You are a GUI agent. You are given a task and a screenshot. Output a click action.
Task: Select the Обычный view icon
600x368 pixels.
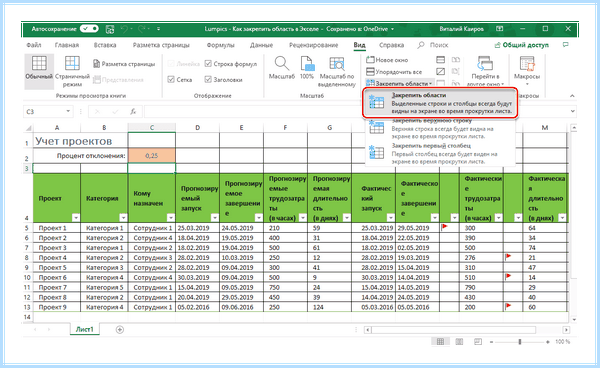pos(39,64)
